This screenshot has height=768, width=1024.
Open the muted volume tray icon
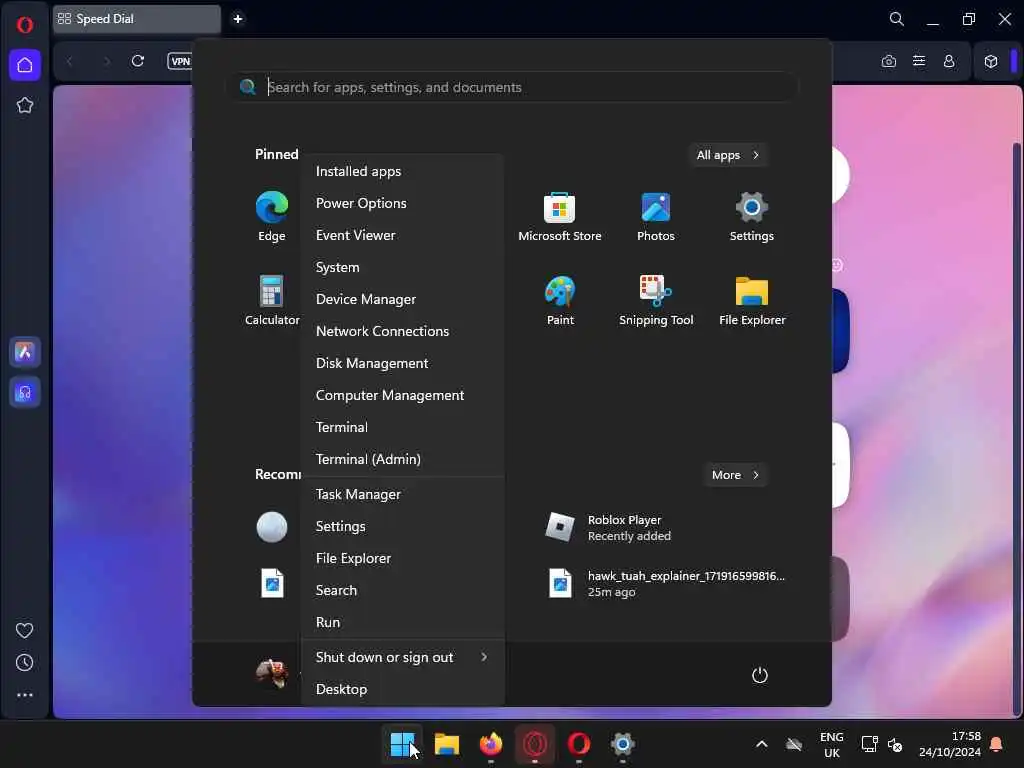tap(895, 744)
